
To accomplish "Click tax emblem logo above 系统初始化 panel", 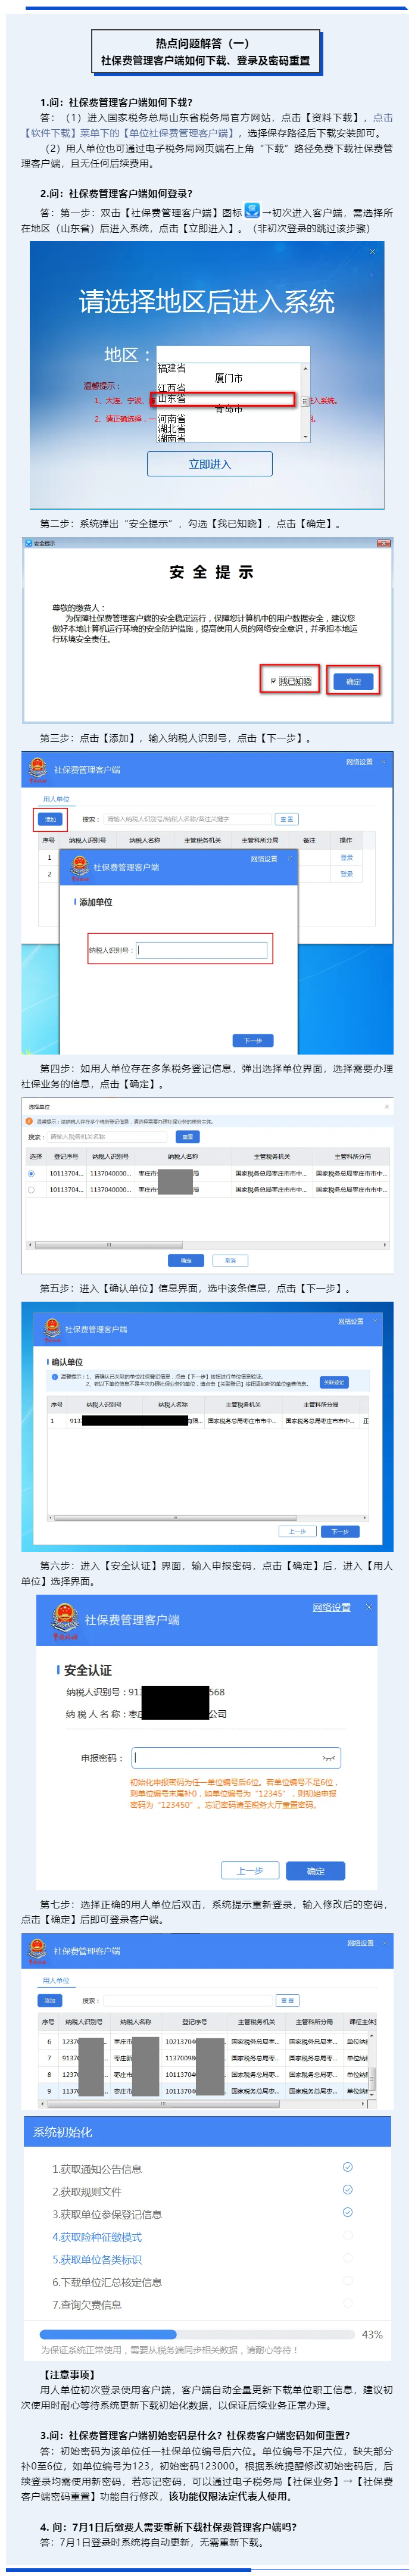I will tap(38, 1950).
